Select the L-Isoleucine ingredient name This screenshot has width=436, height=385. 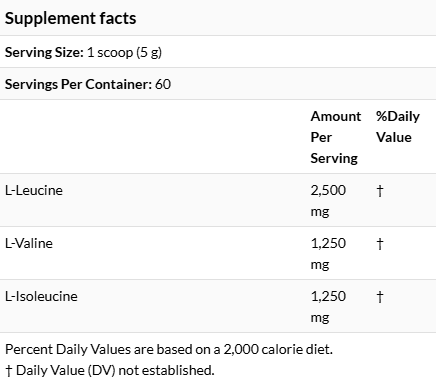click(41, 296)
